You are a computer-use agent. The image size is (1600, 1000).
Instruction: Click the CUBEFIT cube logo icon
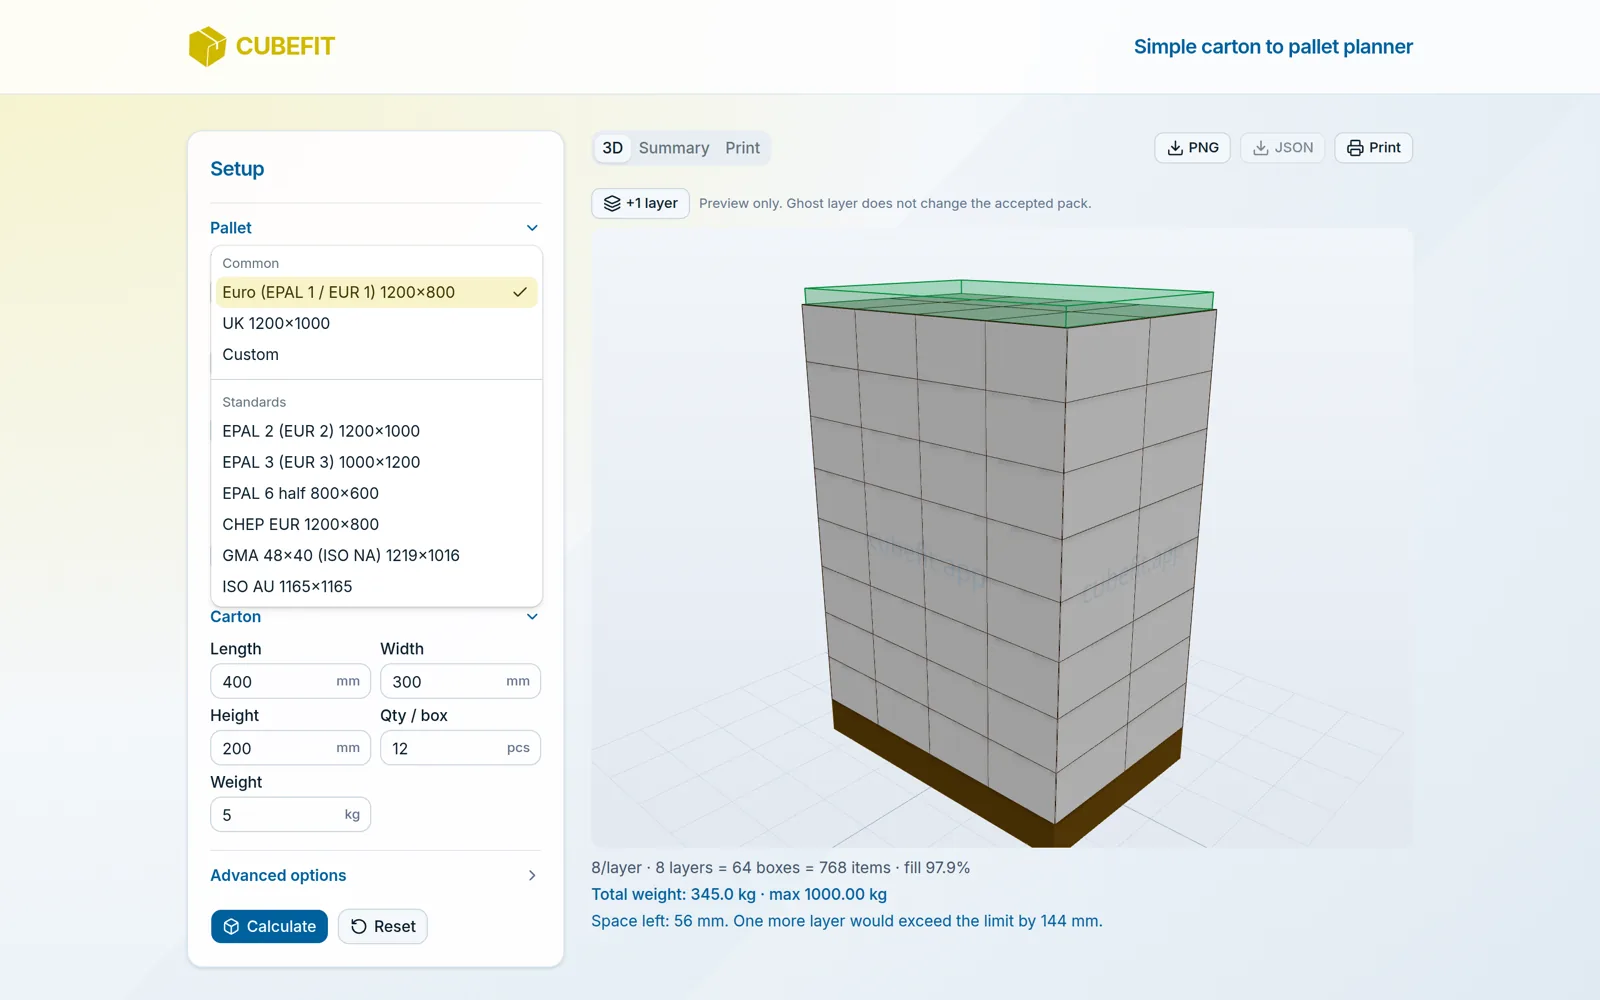pyautogui.click(x=207, y=46)
